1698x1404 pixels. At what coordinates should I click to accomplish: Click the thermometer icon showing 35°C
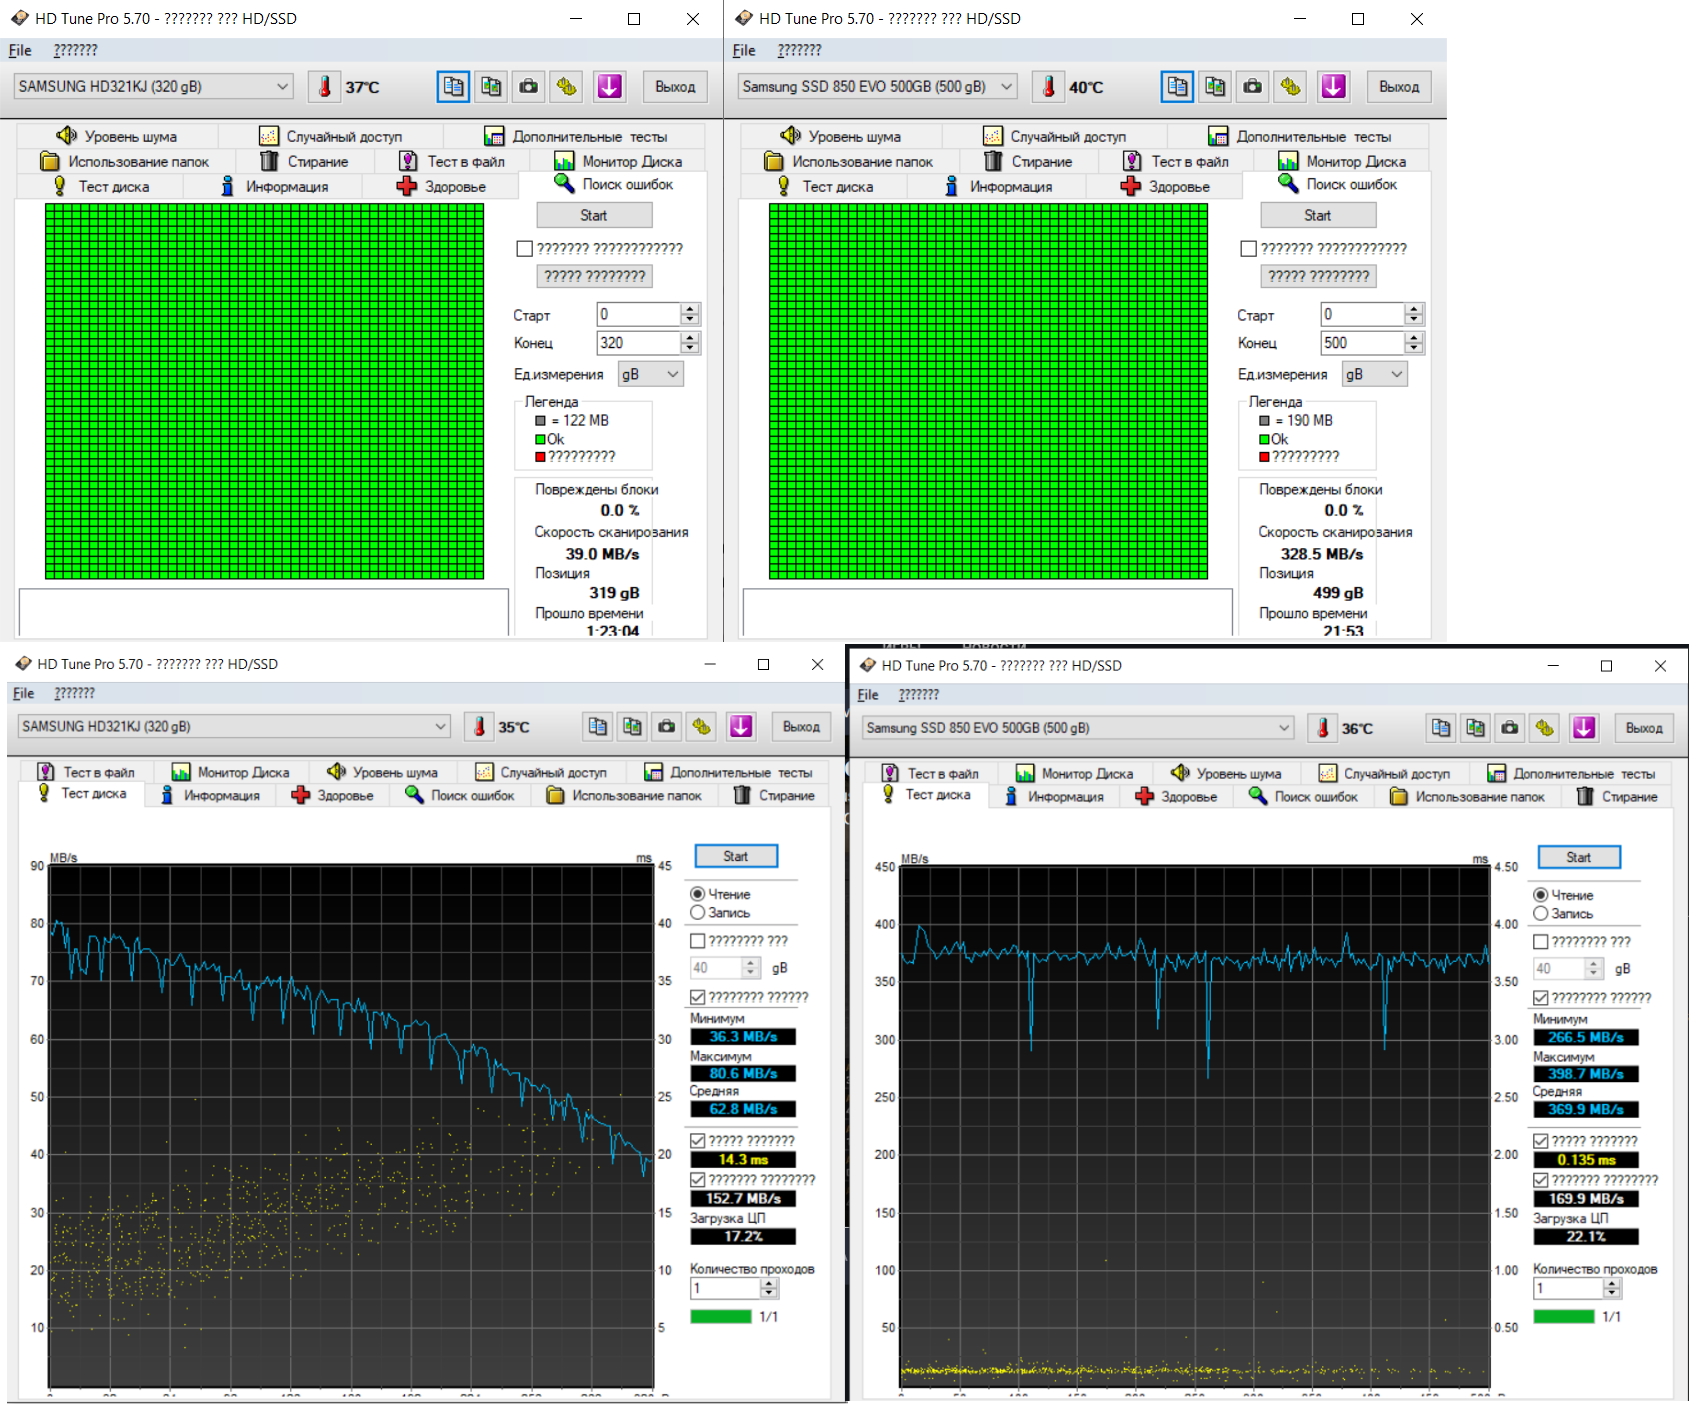point(479,727)
